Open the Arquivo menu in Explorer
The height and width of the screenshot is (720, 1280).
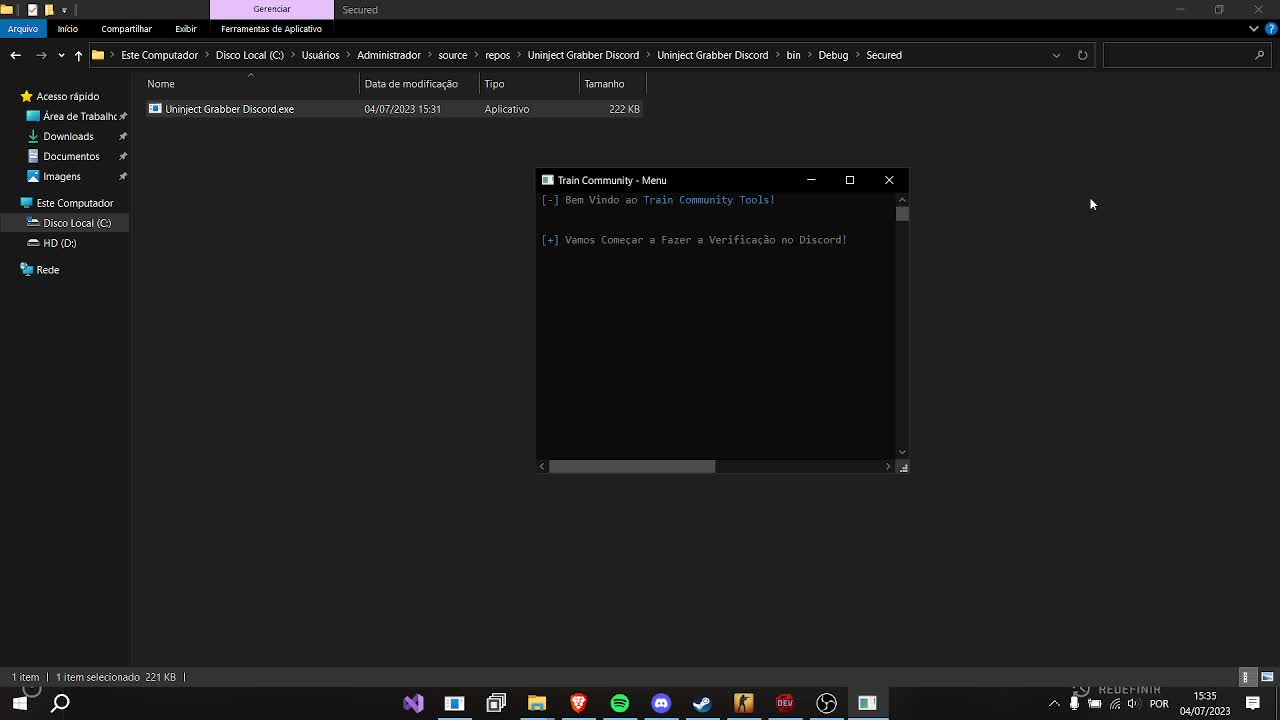pyautogui.click(x=22, y=29)
